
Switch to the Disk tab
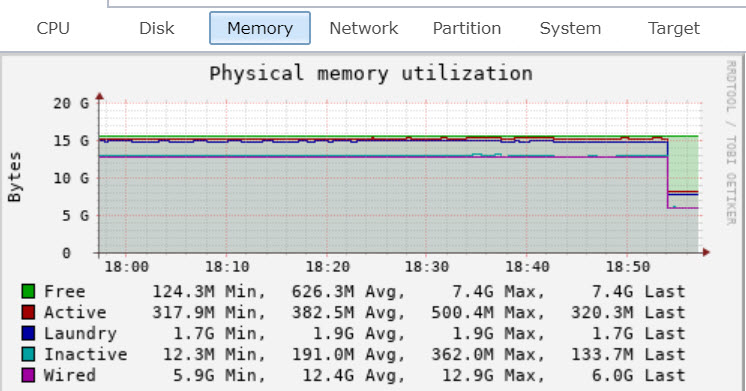[157, 28]
